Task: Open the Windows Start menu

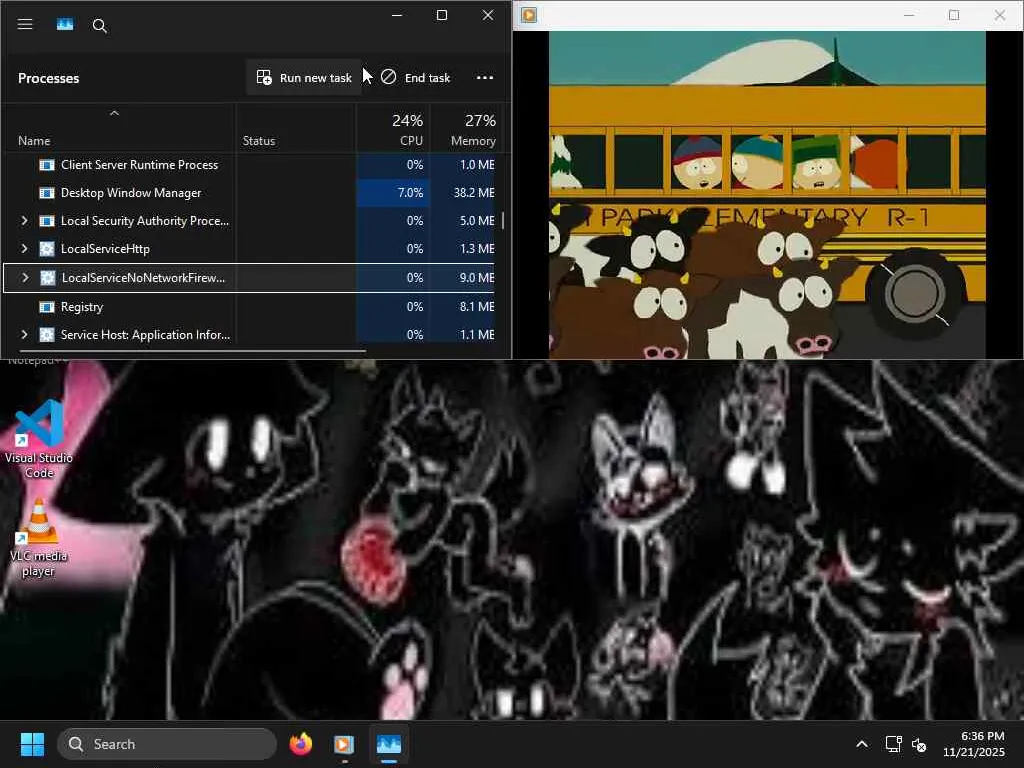Action: (x=32, y=744)
